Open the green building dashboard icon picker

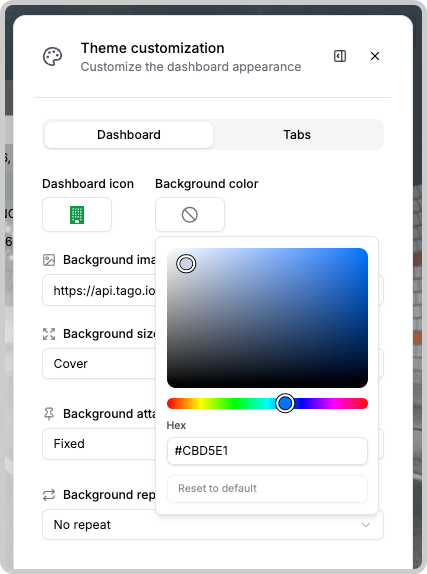coord(77,215)
